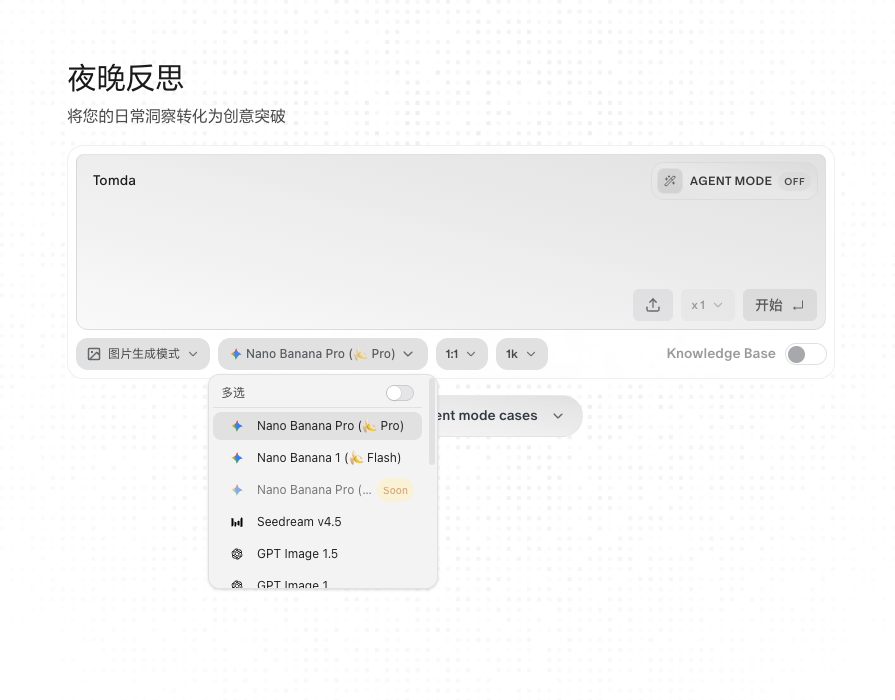
Task: Select Nano Banana 1 (Flash) model
Action: coord(328,458)
